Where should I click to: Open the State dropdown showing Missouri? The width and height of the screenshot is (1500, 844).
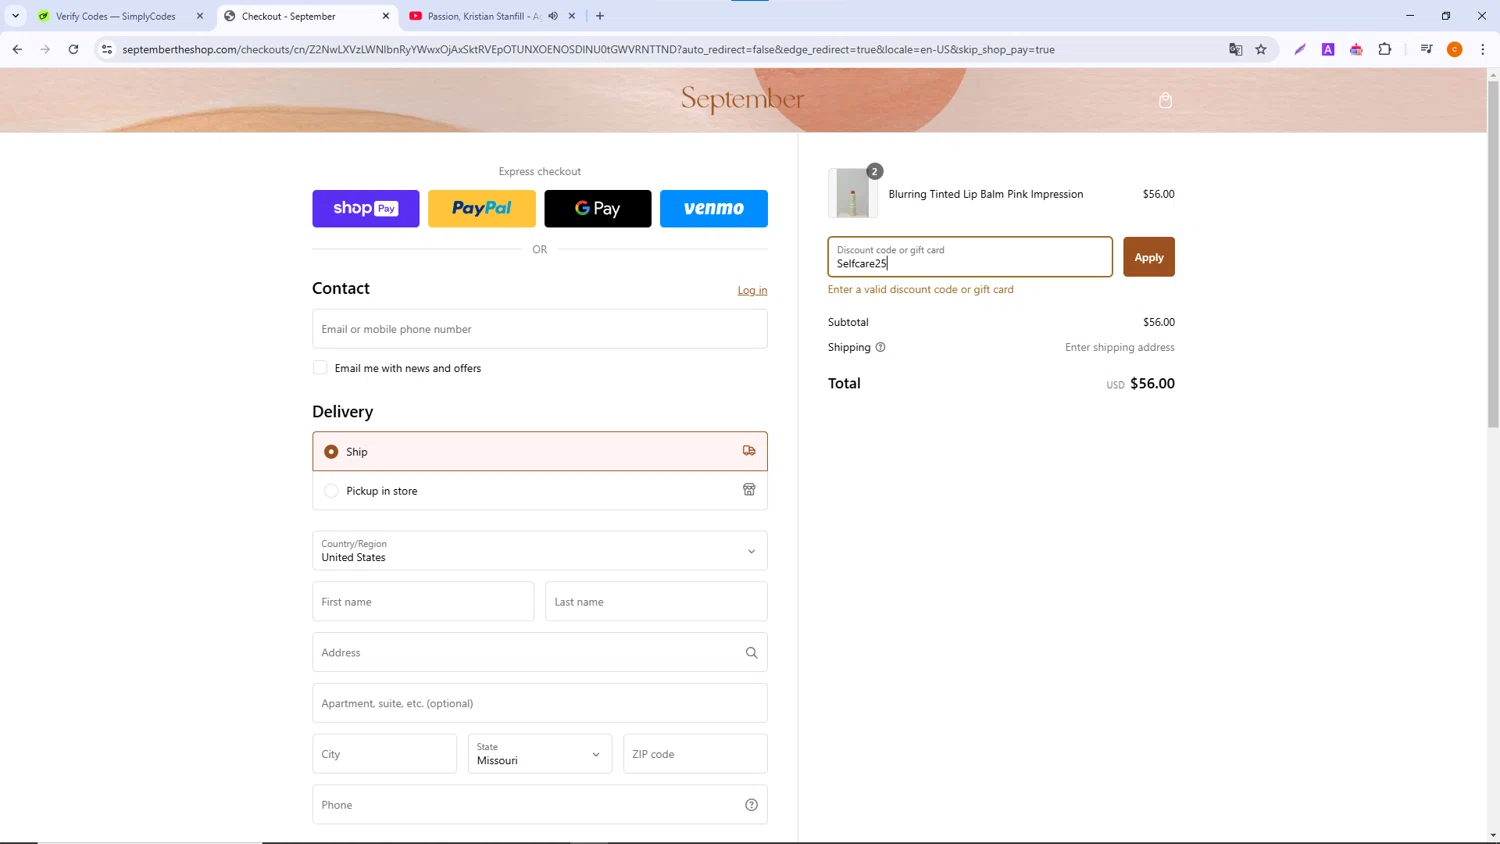[540, 754]
